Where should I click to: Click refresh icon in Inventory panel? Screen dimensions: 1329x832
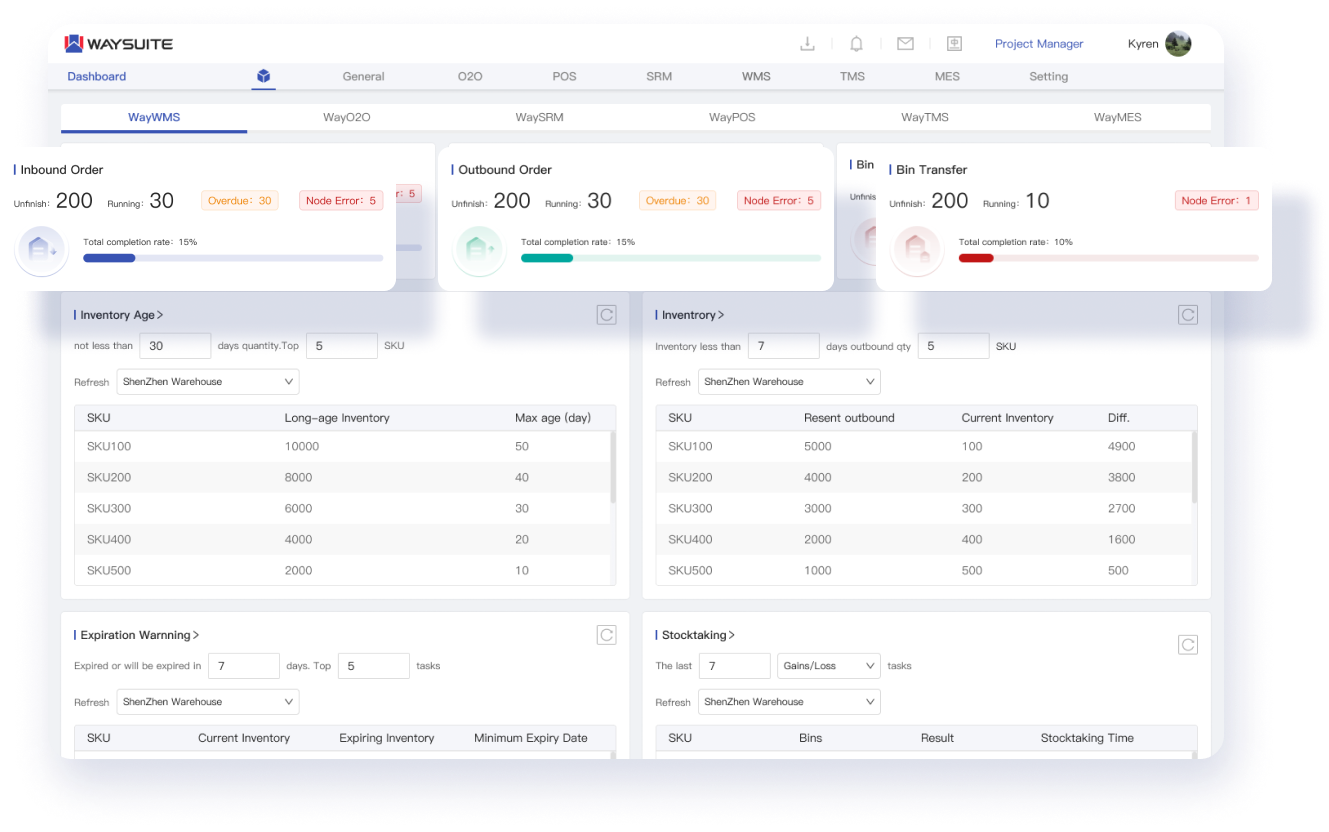[x=1187, y=315]
